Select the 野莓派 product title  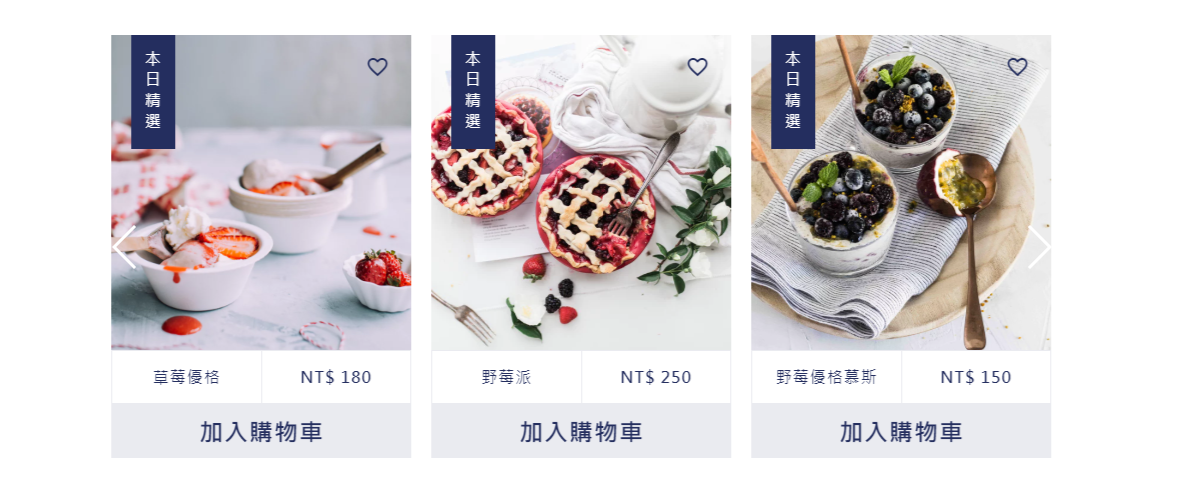507,377
